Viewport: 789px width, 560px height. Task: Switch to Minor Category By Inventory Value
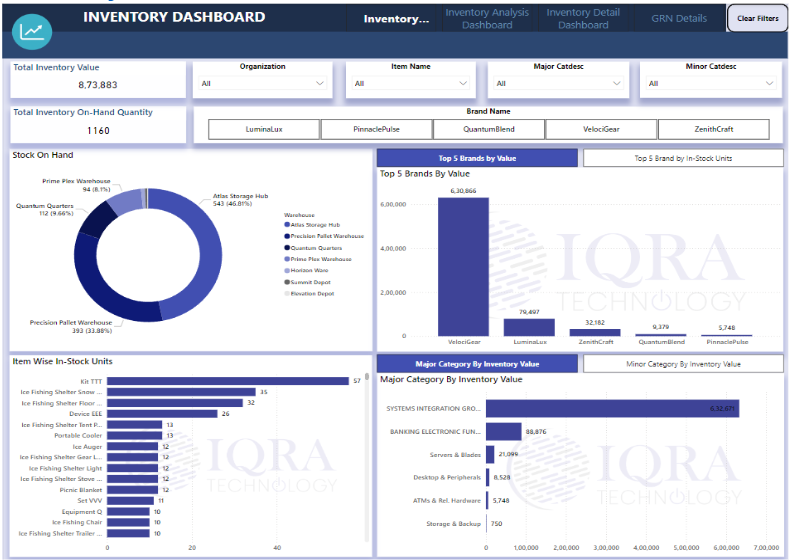pos(683,364)
